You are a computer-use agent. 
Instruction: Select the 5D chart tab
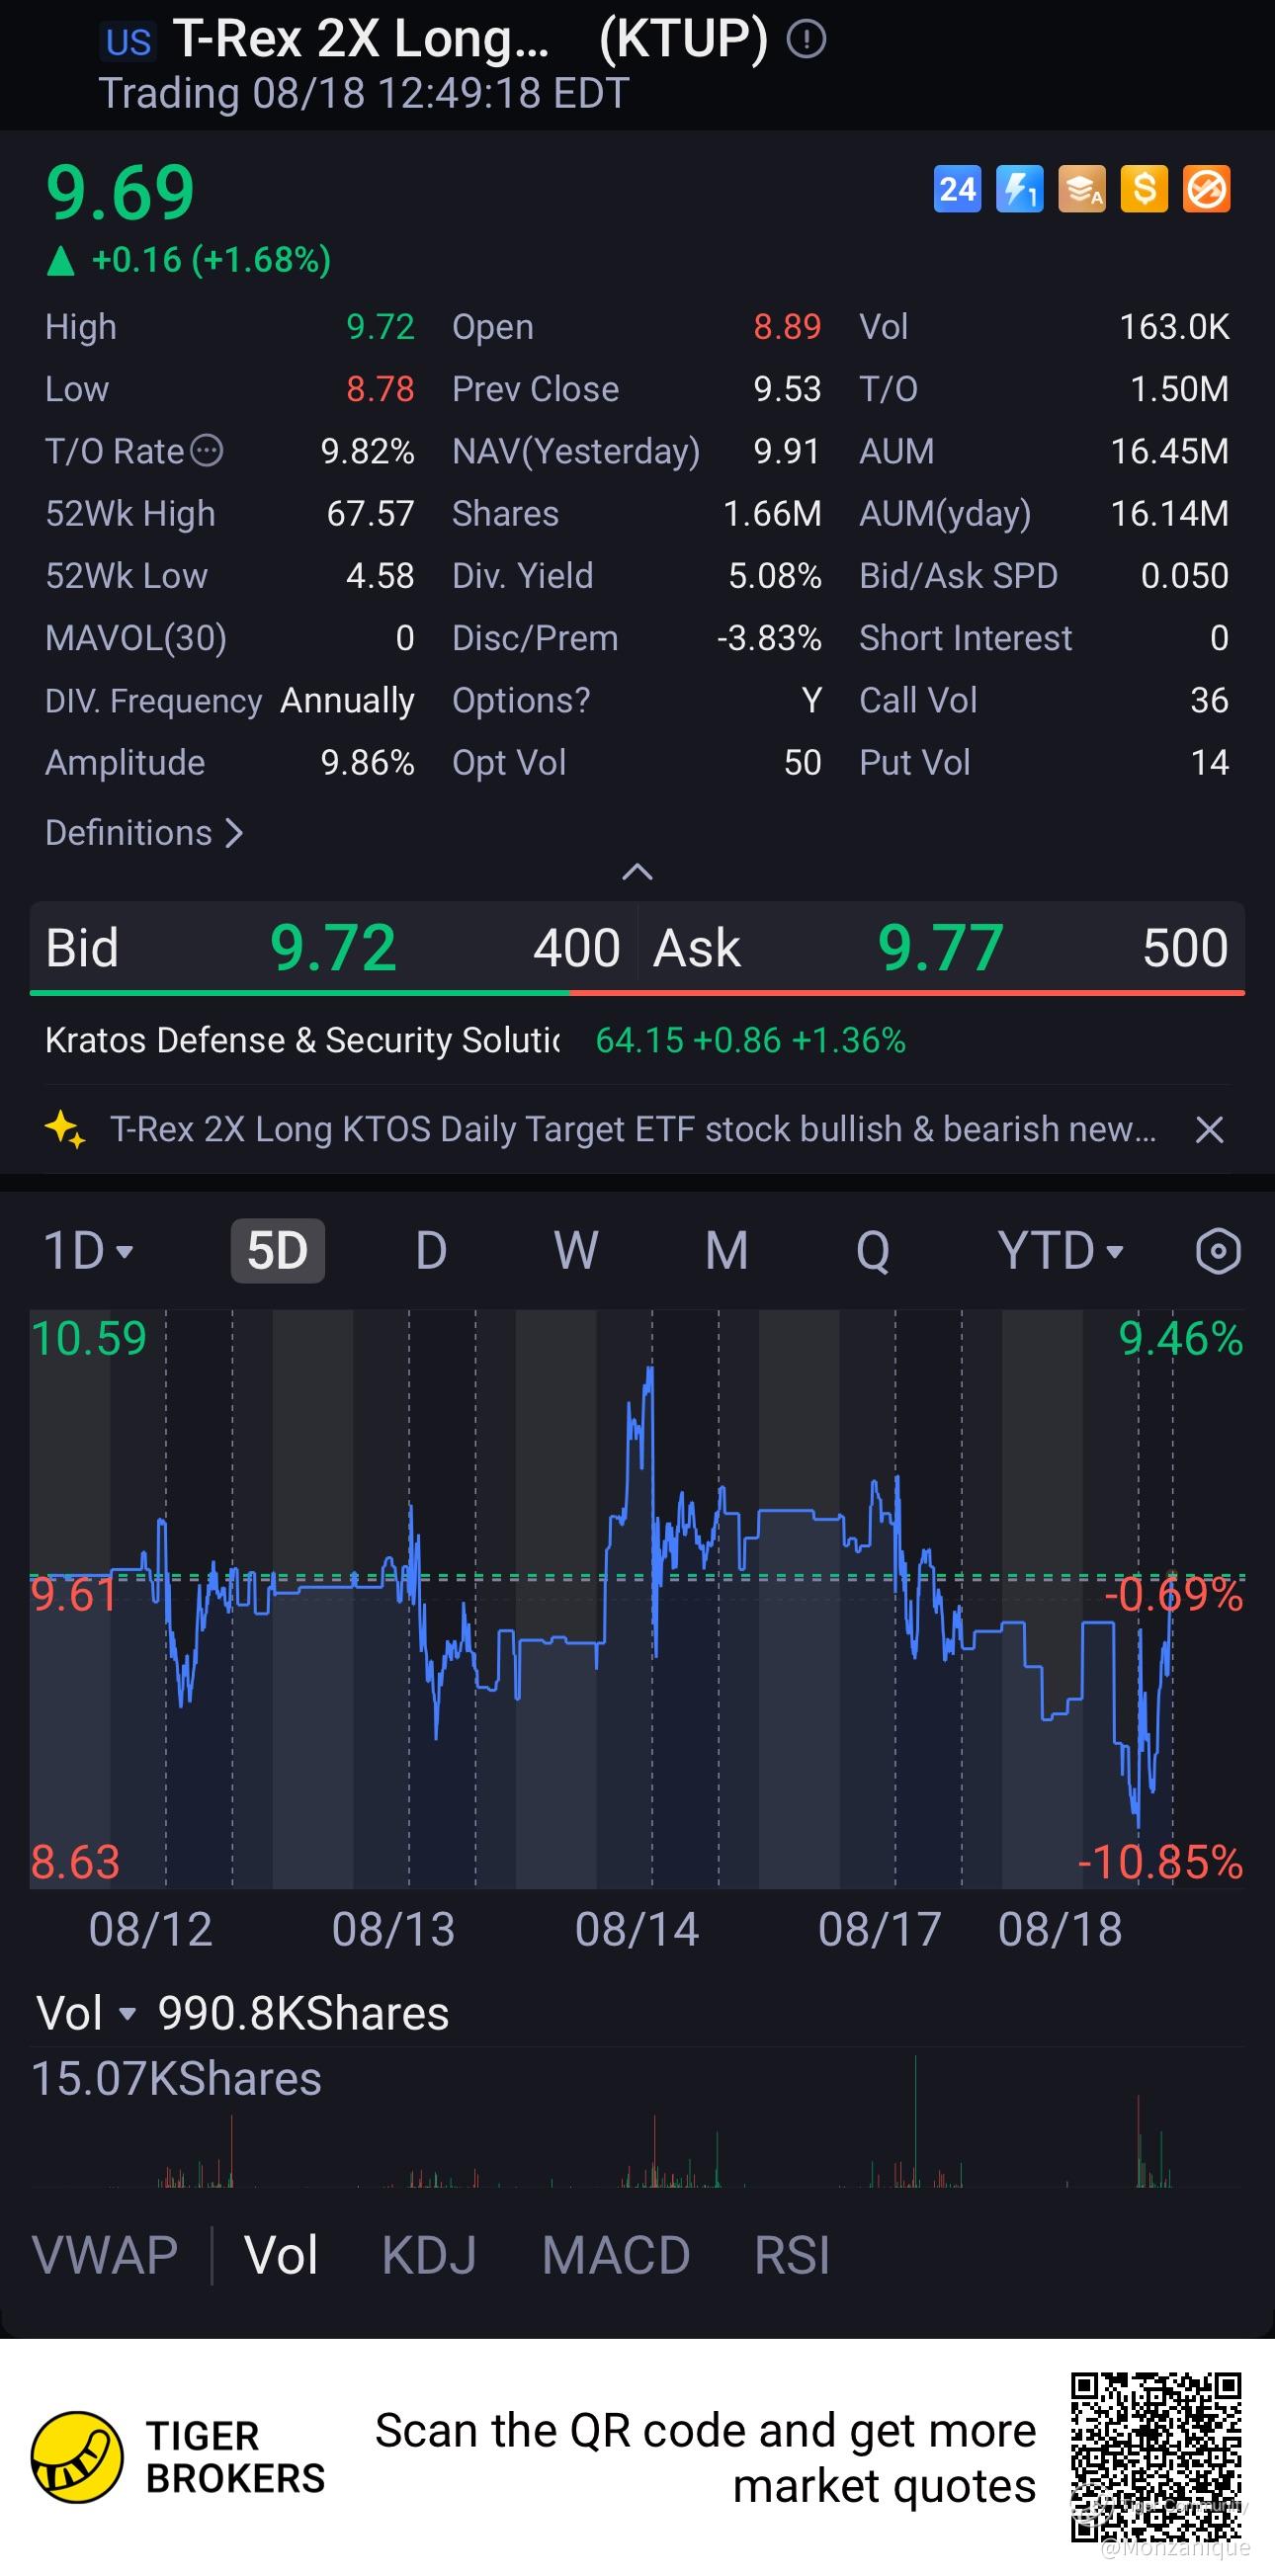click(278, 1251)
